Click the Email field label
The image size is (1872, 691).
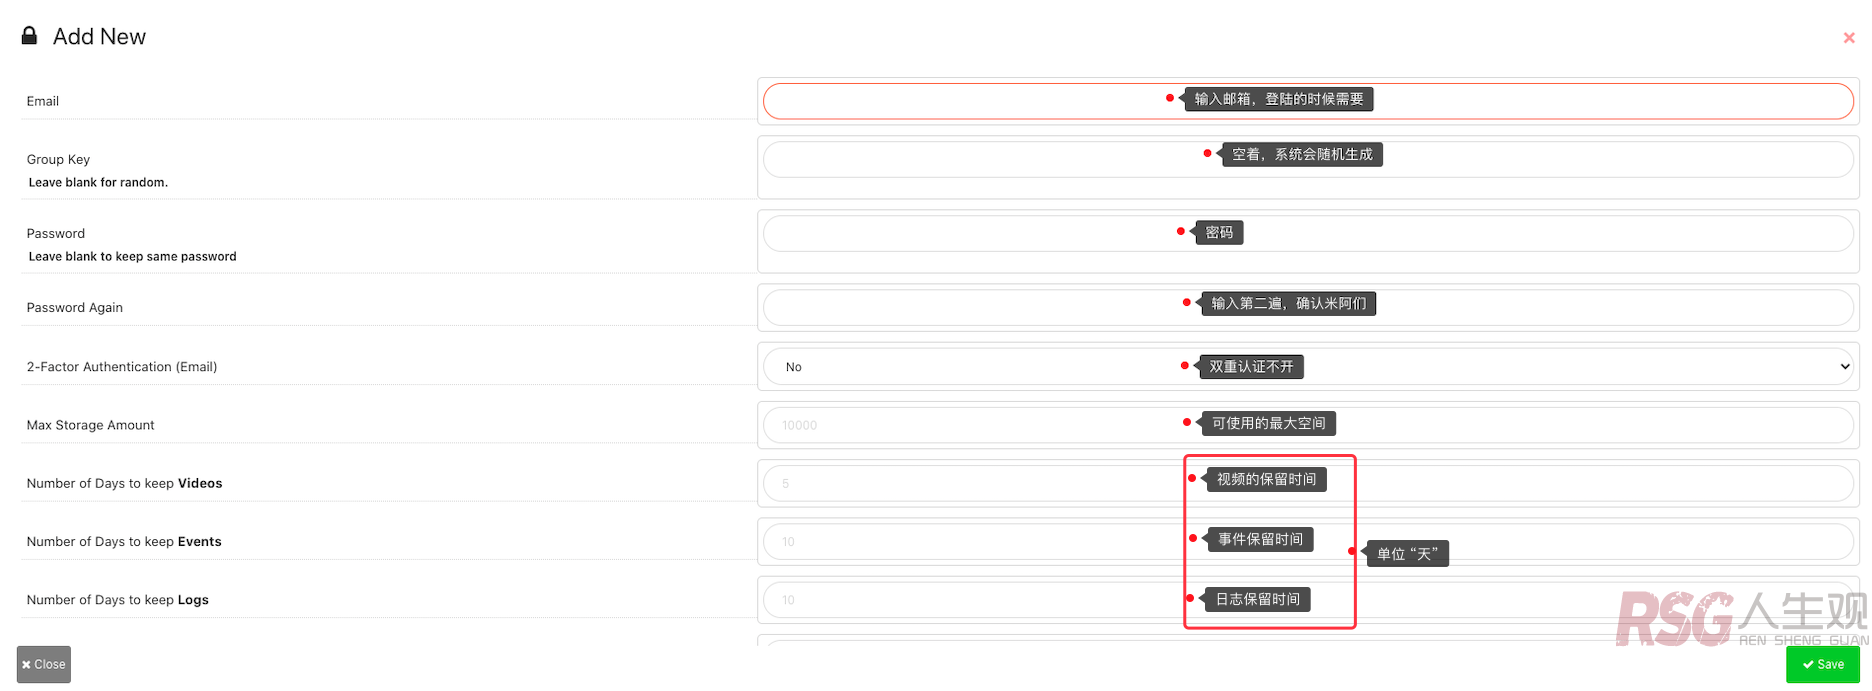coord(43,101)
